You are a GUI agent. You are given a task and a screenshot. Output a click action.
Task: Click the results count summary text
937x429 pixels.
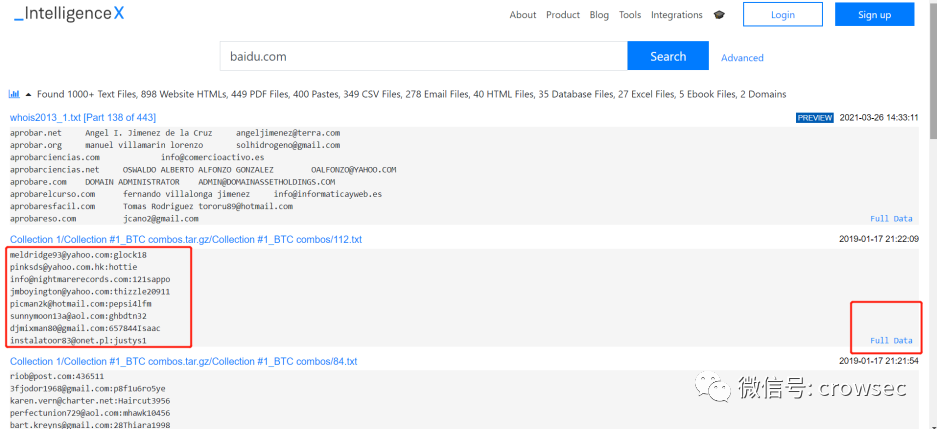pyautogui.click(x=412, y=94)
